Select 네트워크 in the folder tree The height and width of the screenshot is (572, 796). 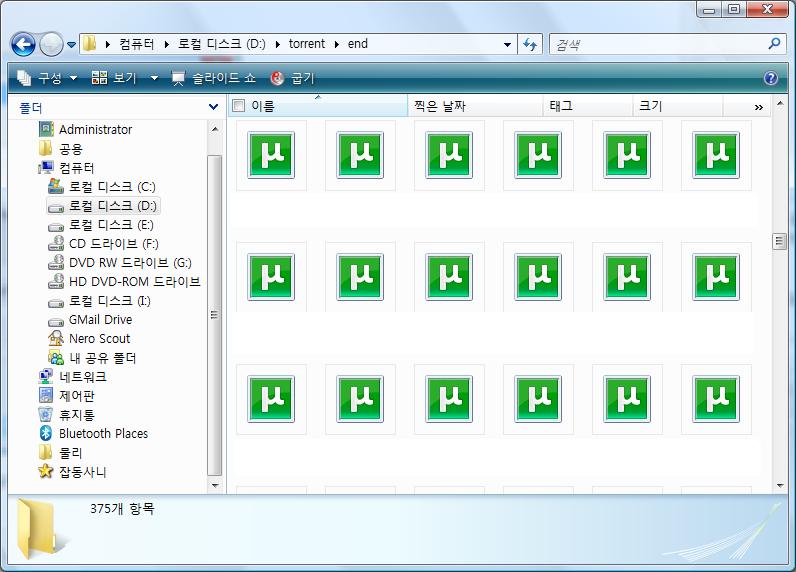(73, 377)
